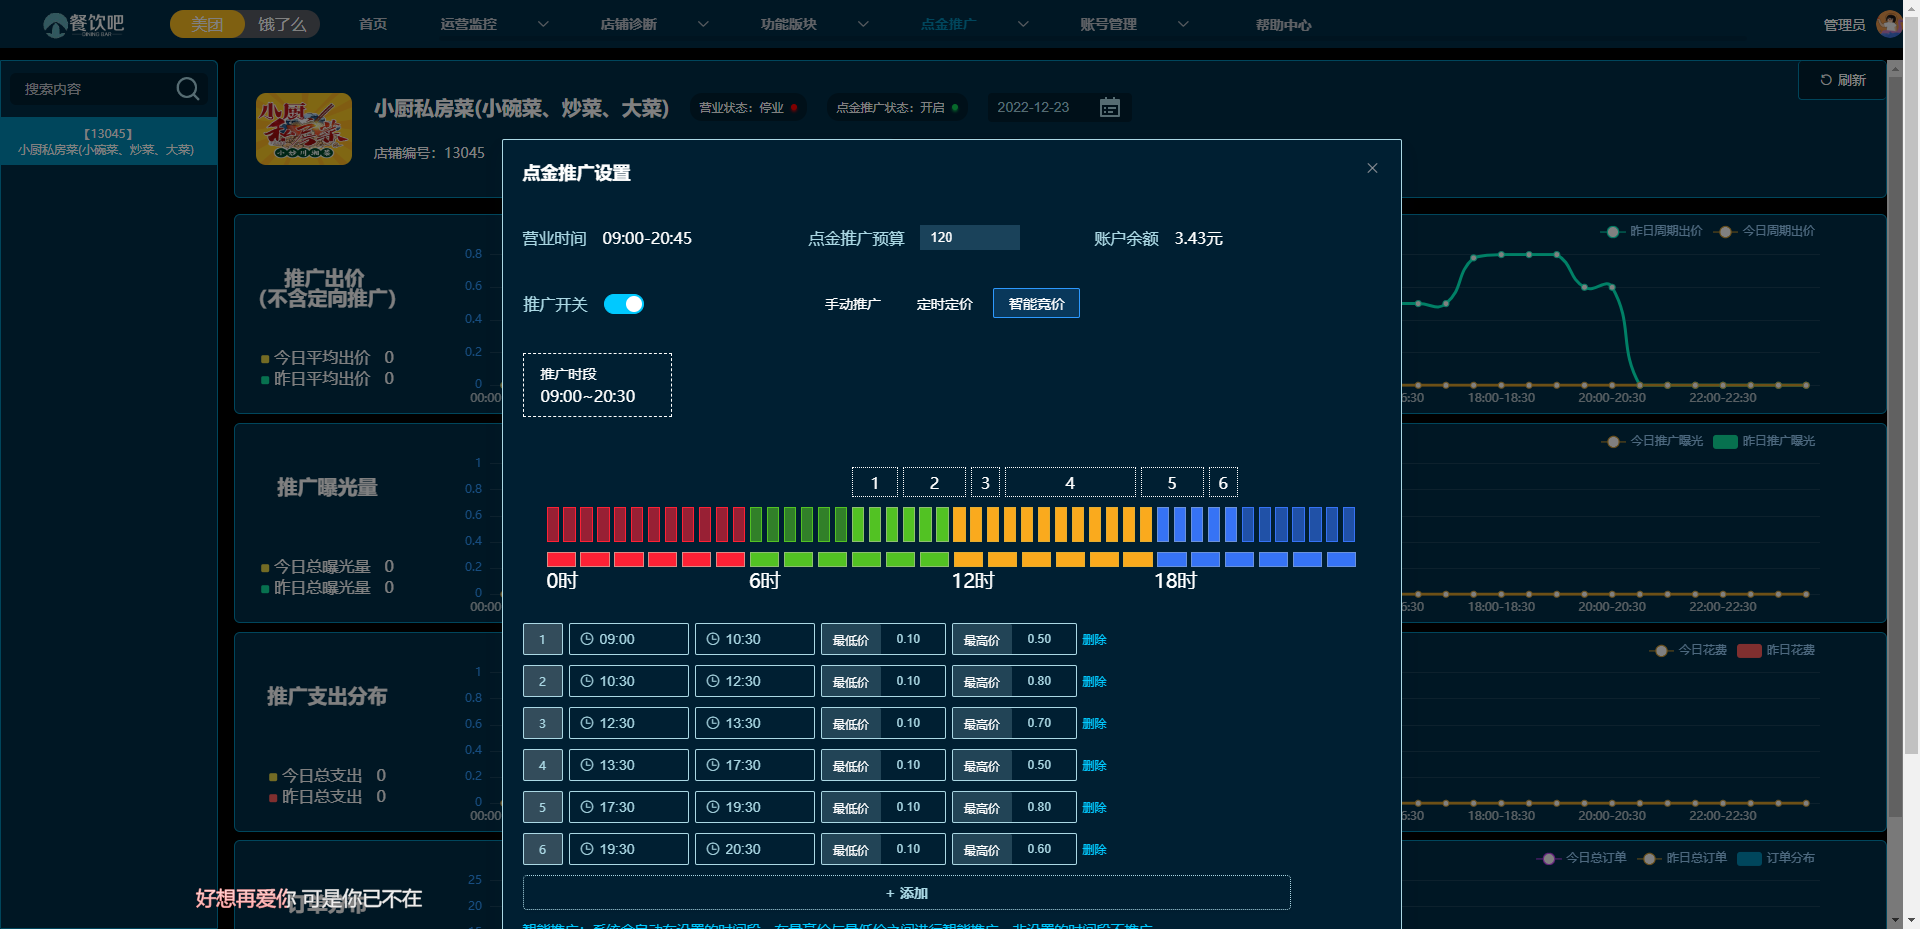Viewport: 1920px width, 929px height.
Task: Open 帮助中心 in top navigation
Action: pos(1283,24)
